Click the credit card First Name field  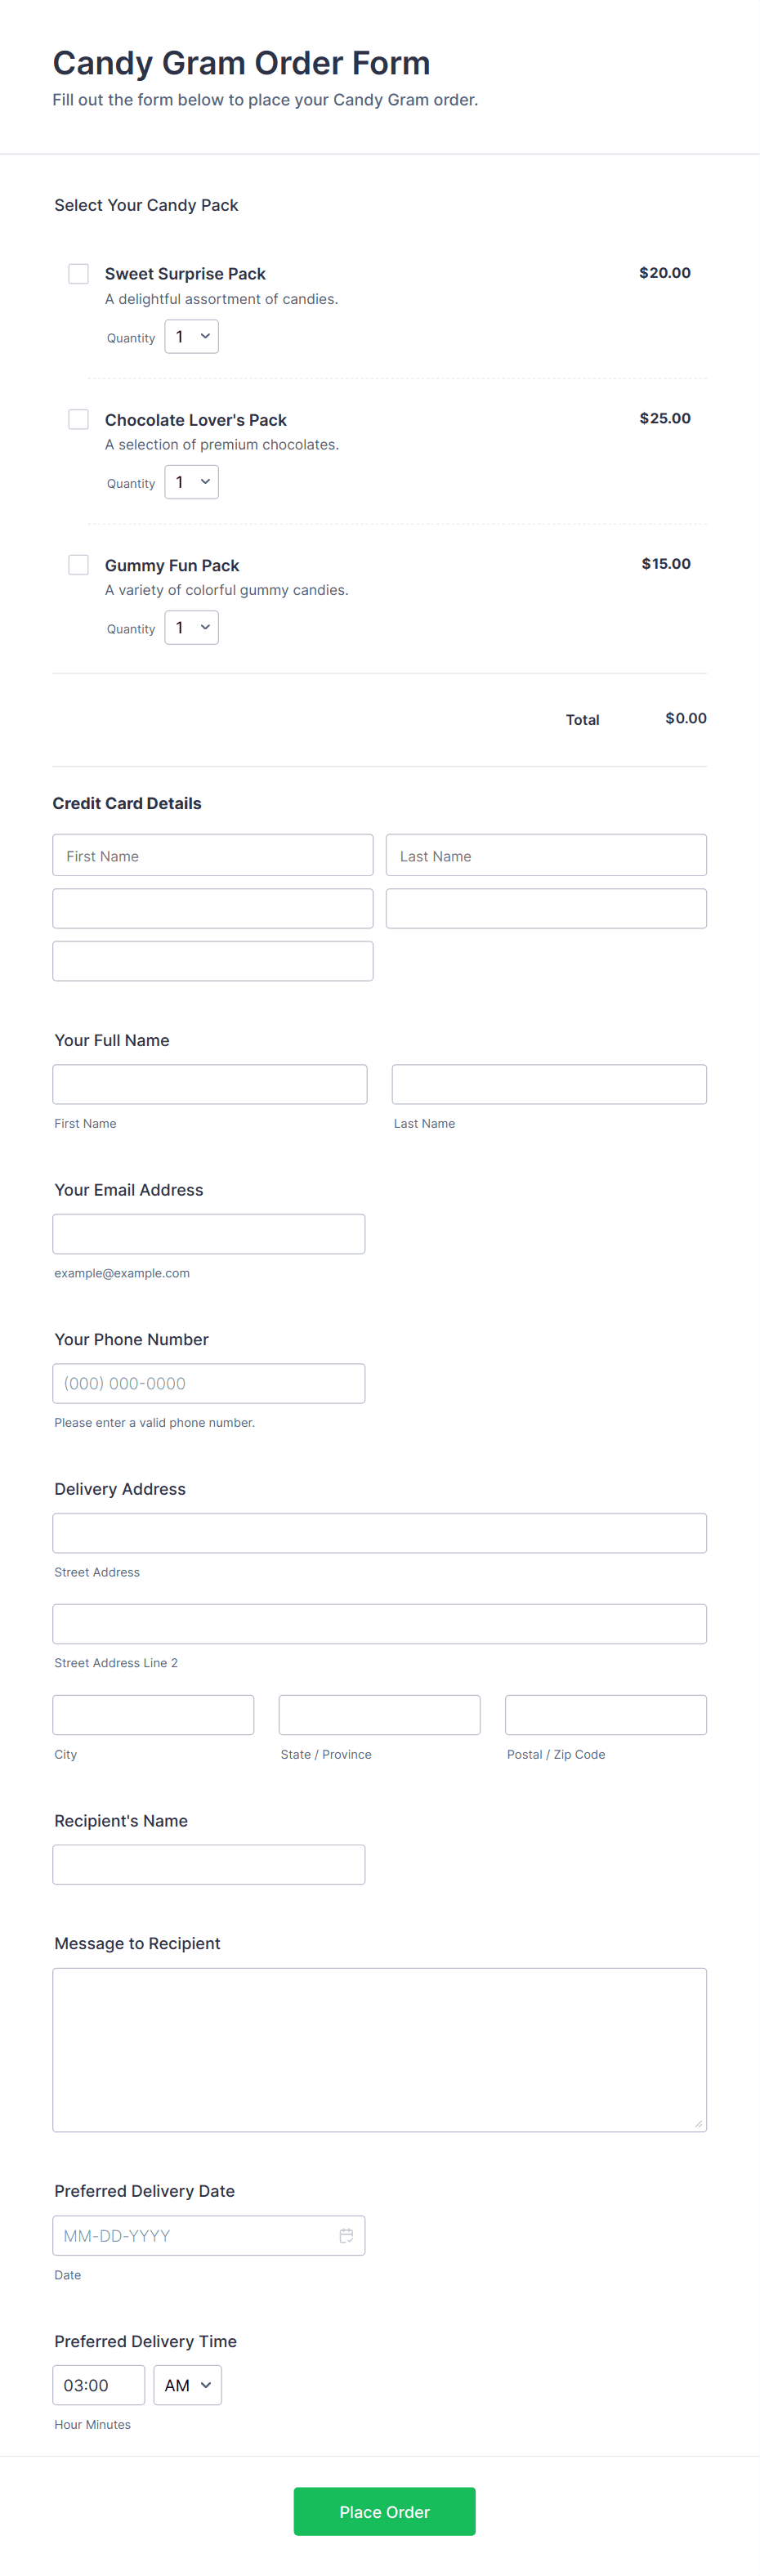point(213,855)
